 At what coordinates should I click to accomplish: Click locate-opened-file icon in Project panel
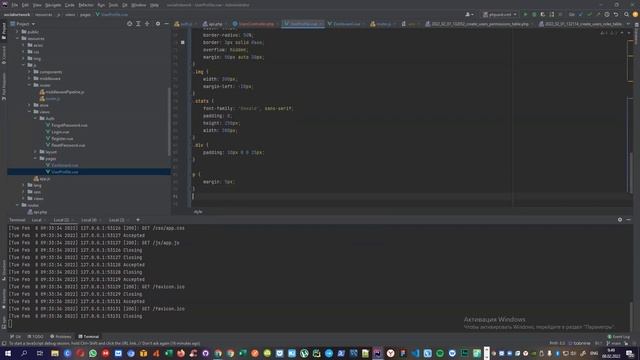(x=129, y=24)
